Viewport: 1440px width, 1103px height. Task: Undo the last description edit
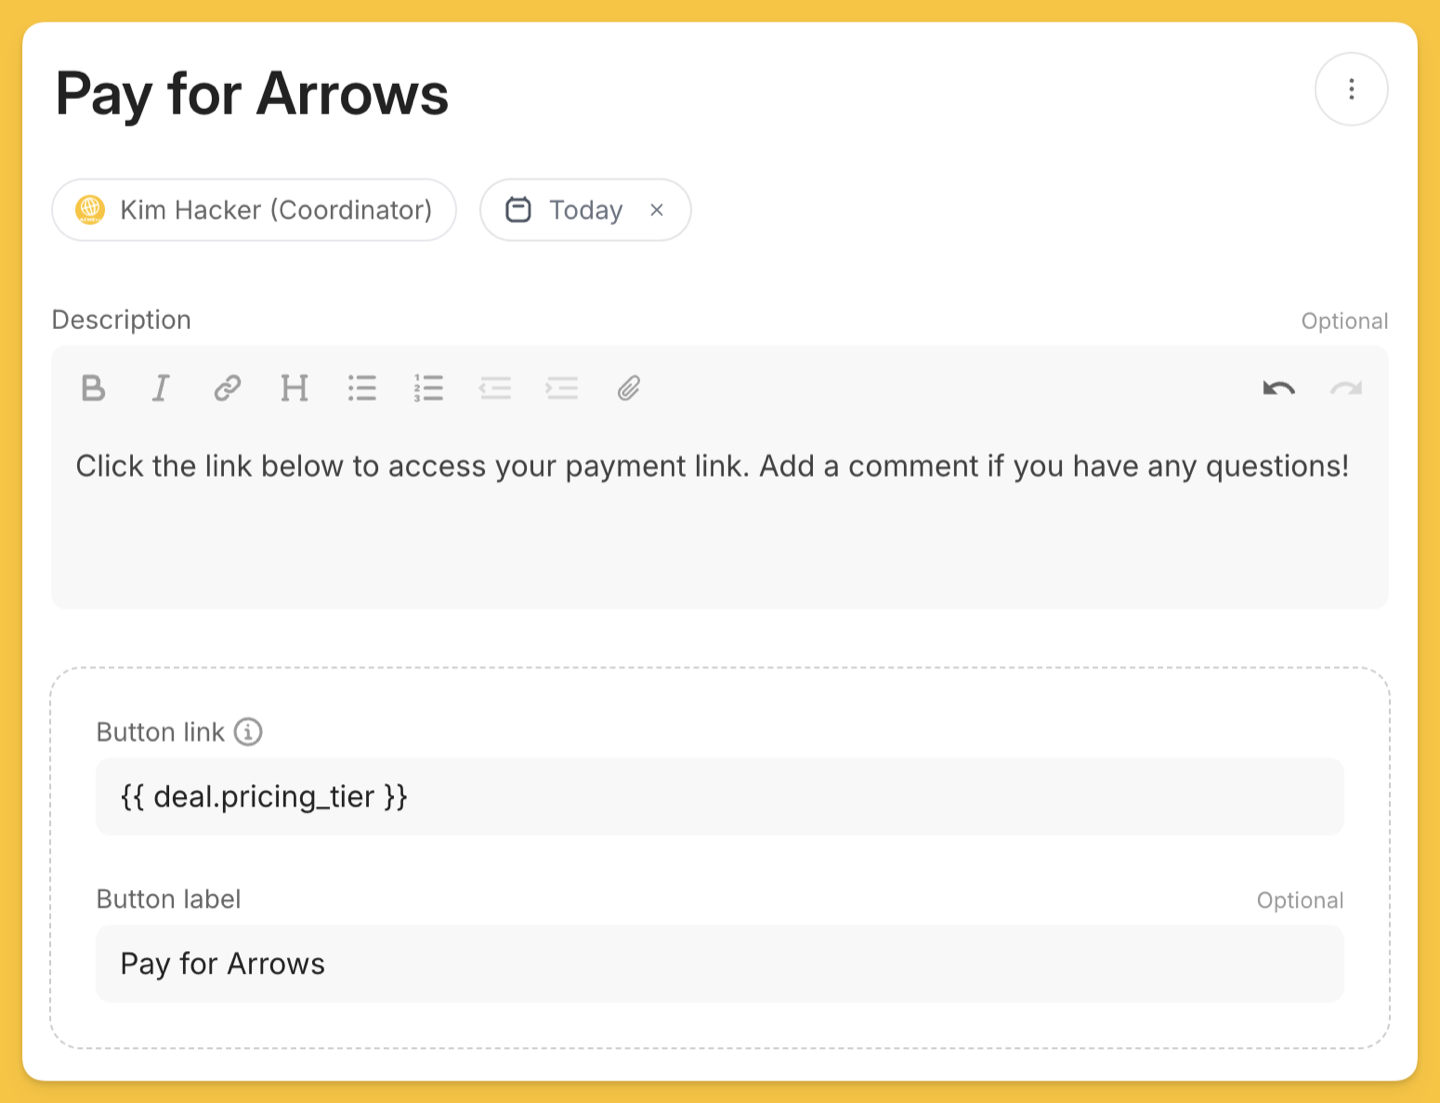tap(1279, 388)
